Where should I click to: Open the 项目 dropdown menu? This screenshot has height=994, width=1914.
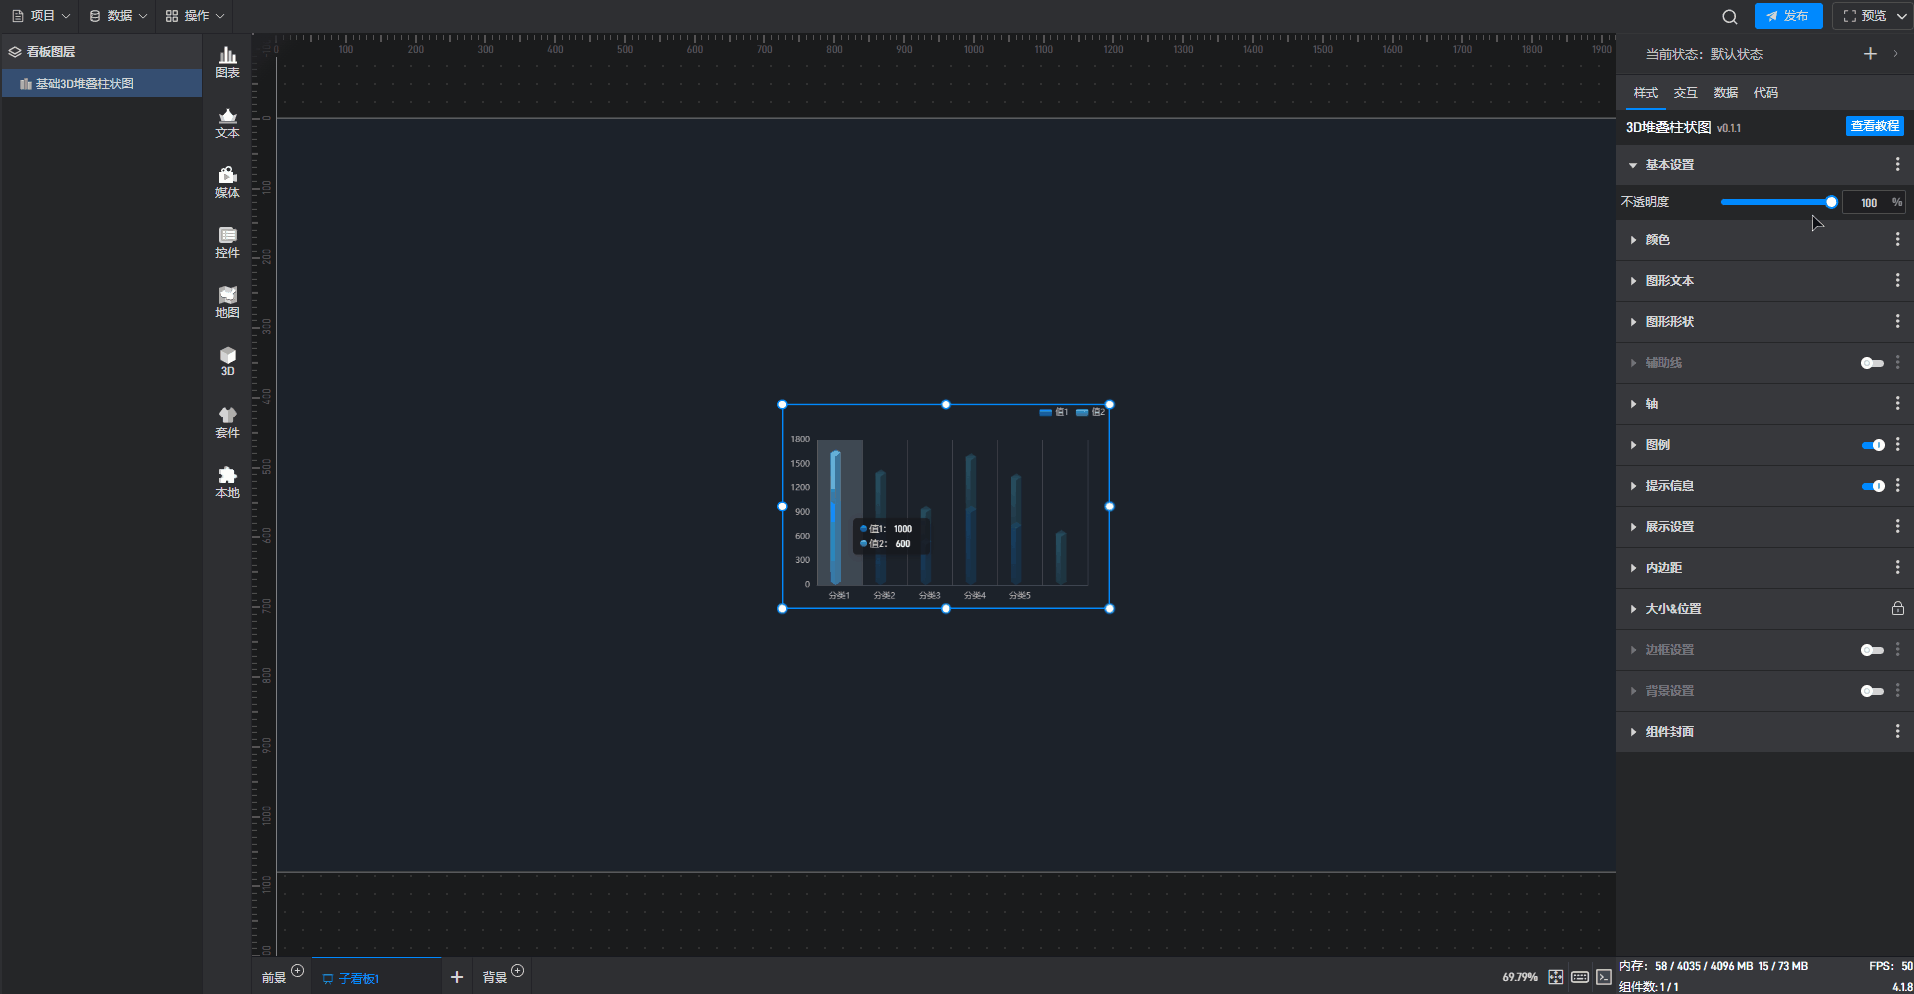41,16
